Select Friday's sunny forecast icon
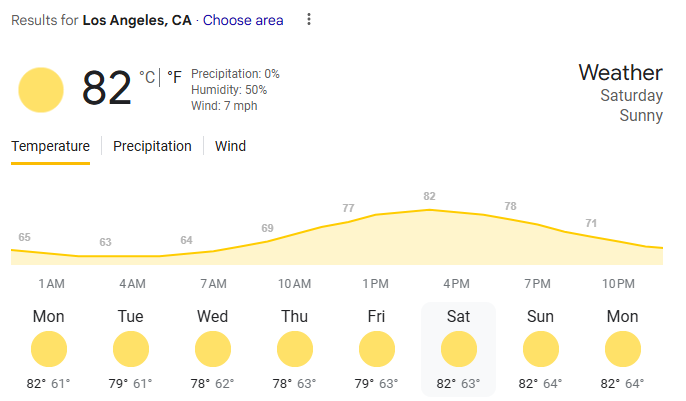This screenshot has height=401, width=686. [x=377, y=350]
